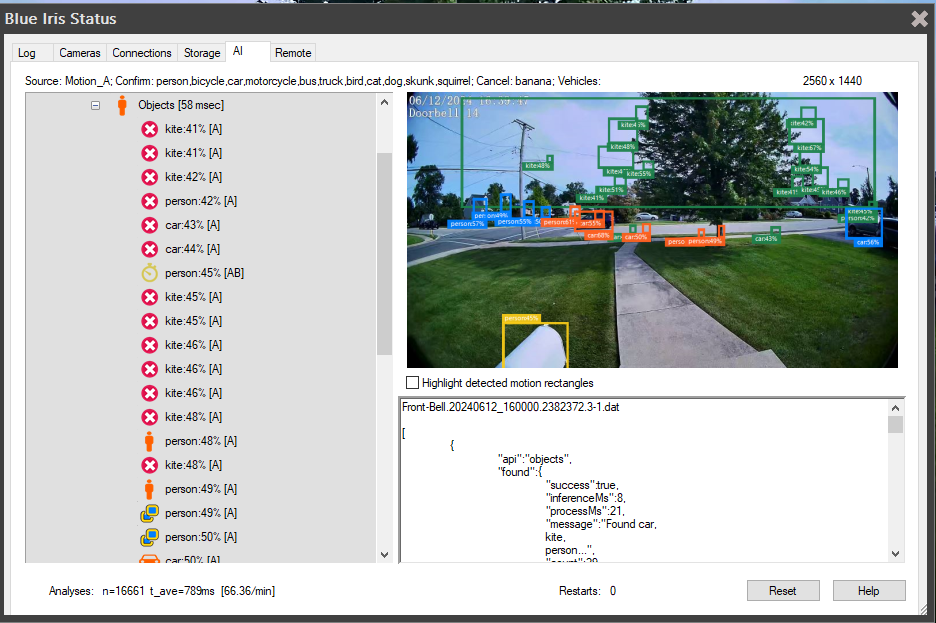This screenshot has height=623, width=936.
Task: Click the red X icon next to kite:42% [A]
Action: (x=150, y=177)
